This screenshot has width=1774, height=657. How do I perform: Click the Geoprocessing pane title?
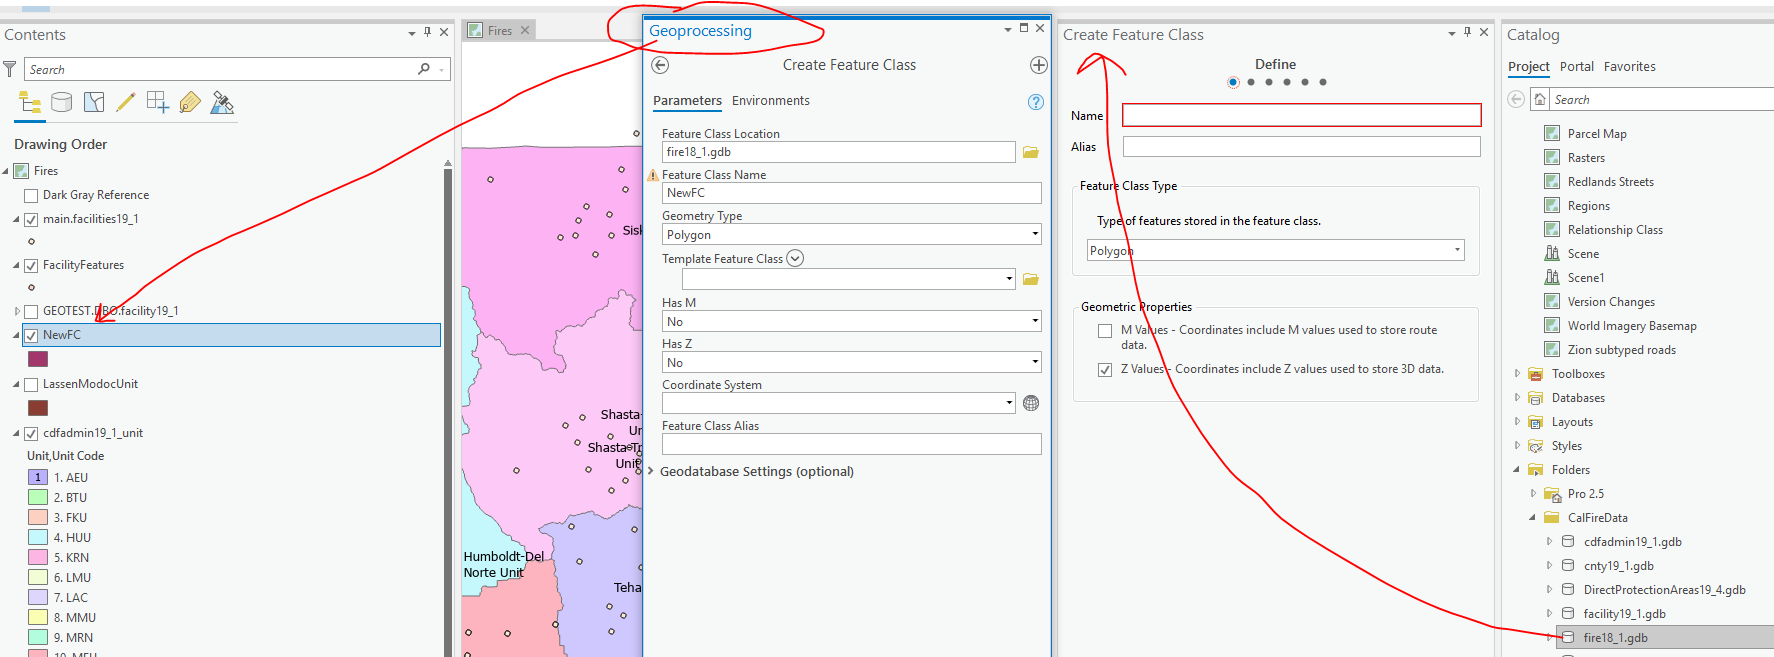click(700, 31)
